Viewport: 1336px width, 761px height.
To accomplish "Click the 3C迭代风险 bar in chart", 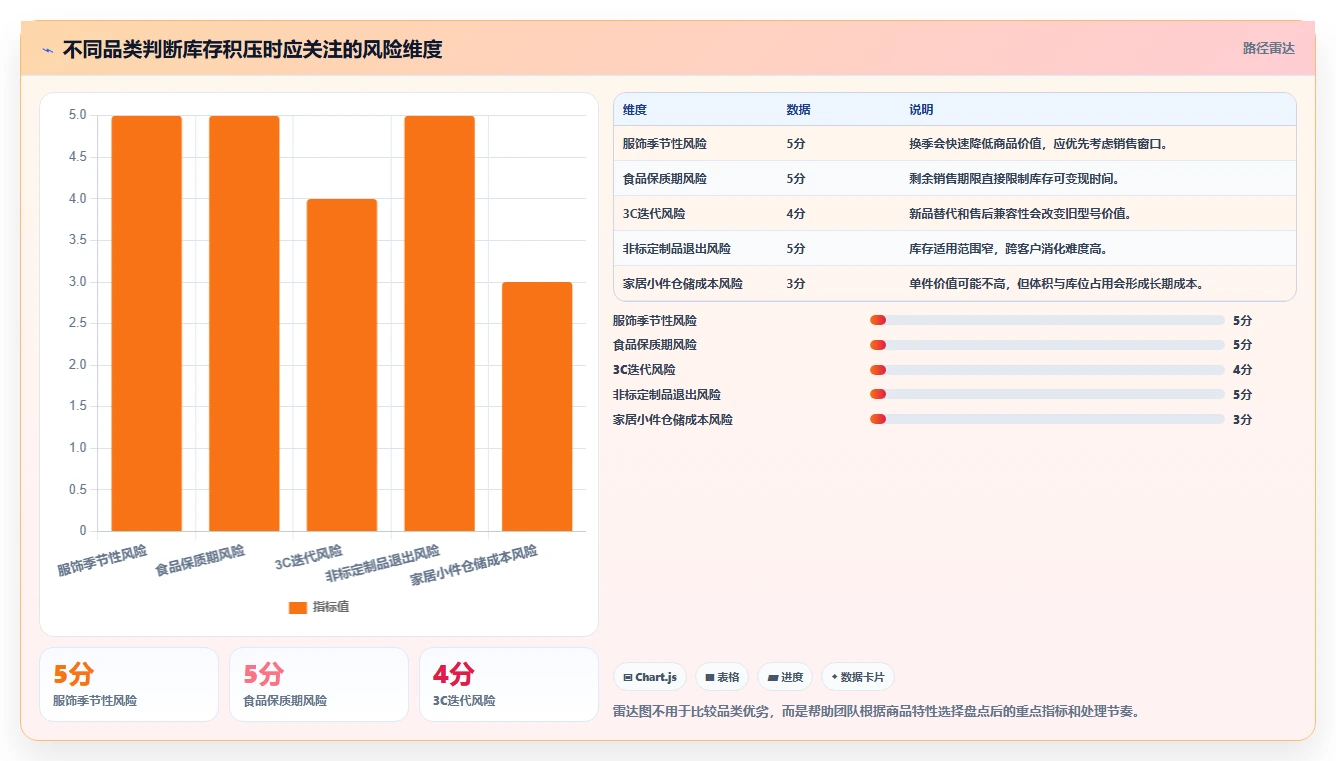I will tap(342, 365).
